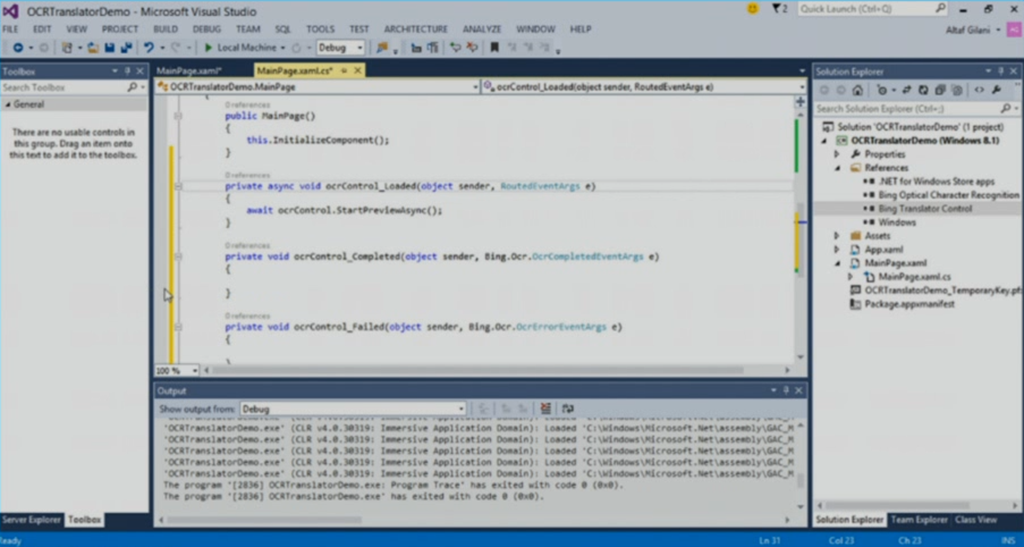Open the DEBUG menu
The image size is (1024, 547).
(x=206, y=29)
